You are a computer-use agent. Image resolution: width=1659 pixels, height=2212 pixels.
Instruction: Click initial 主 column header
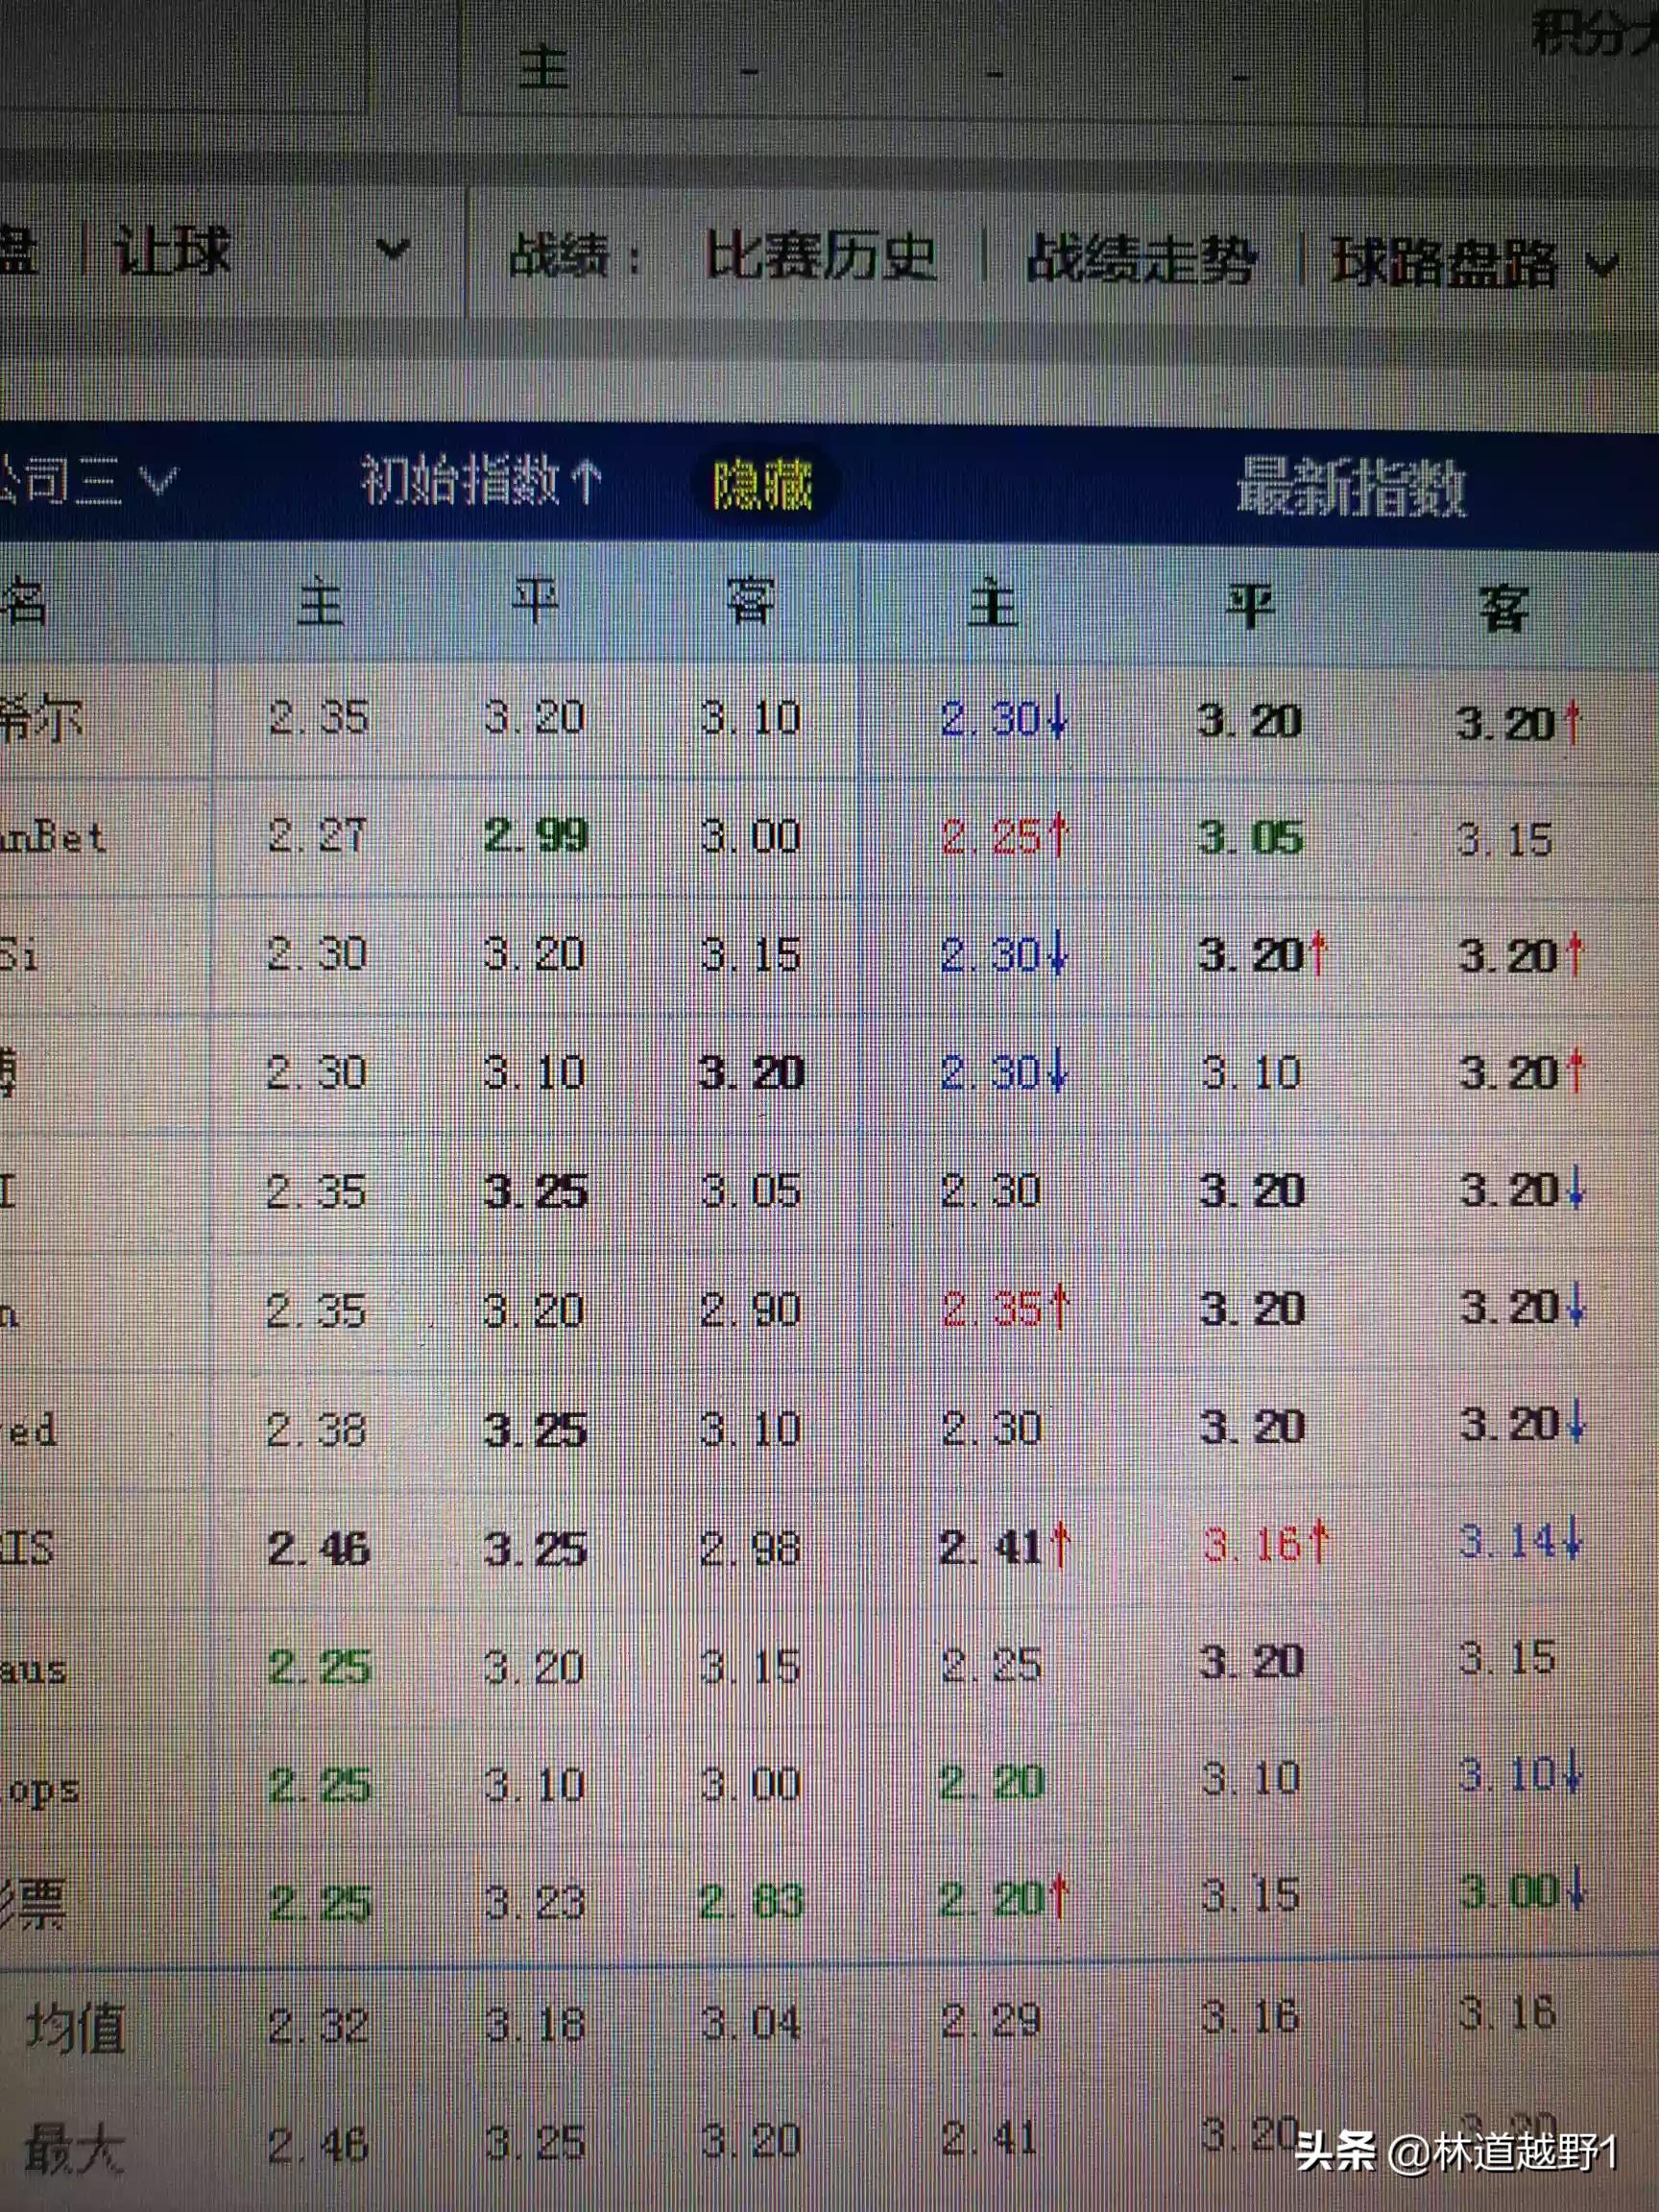320,603
